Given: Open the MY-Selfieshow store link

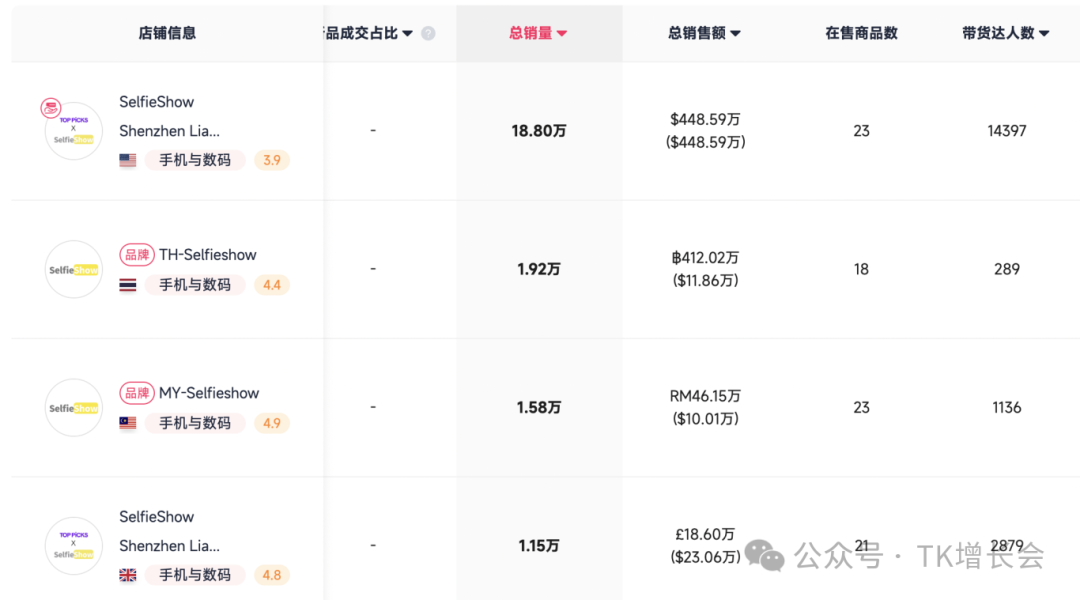Looking at the screenshot, I should 209,393.
